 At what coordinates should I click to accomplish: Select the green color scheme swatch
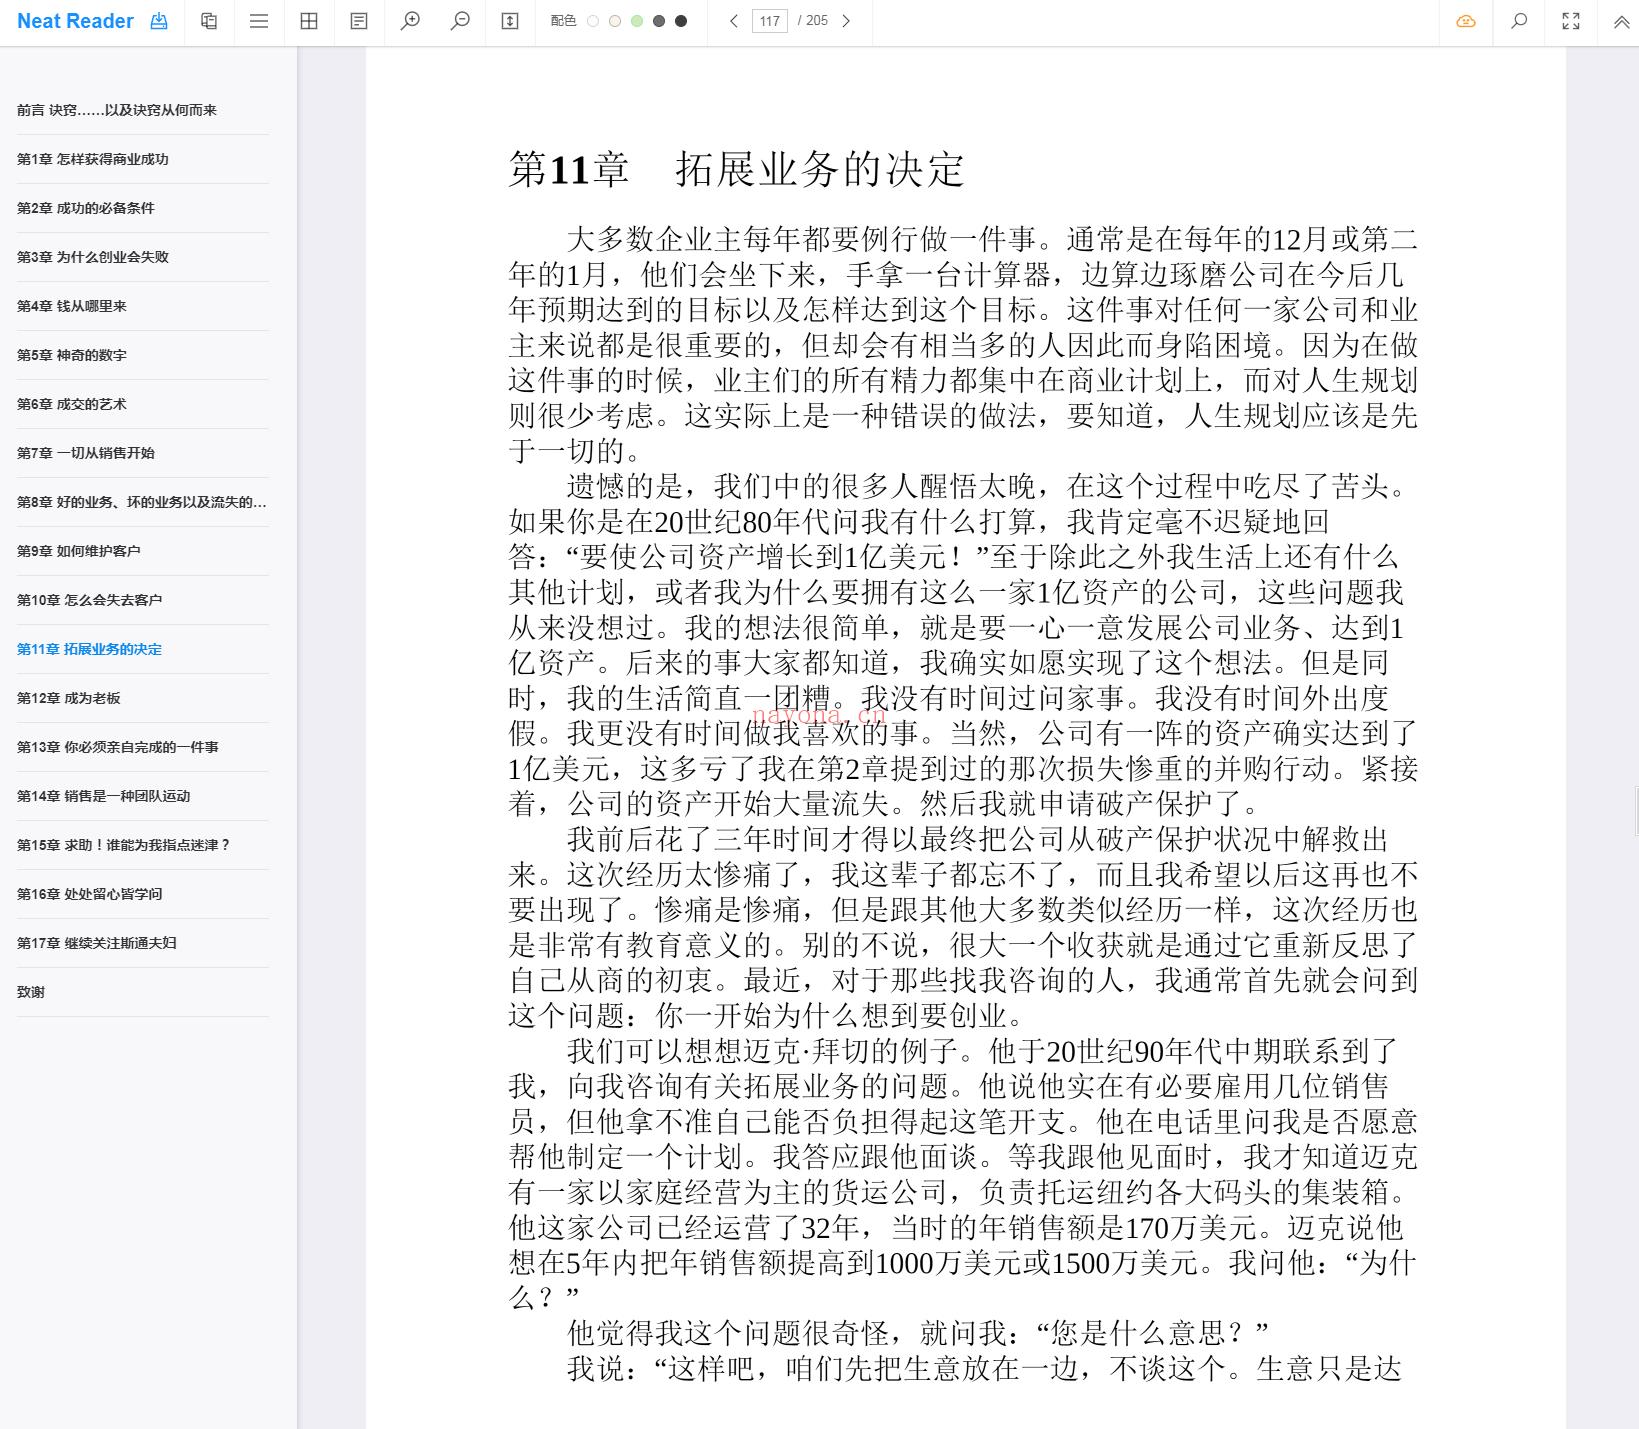[x=637, y=21]
